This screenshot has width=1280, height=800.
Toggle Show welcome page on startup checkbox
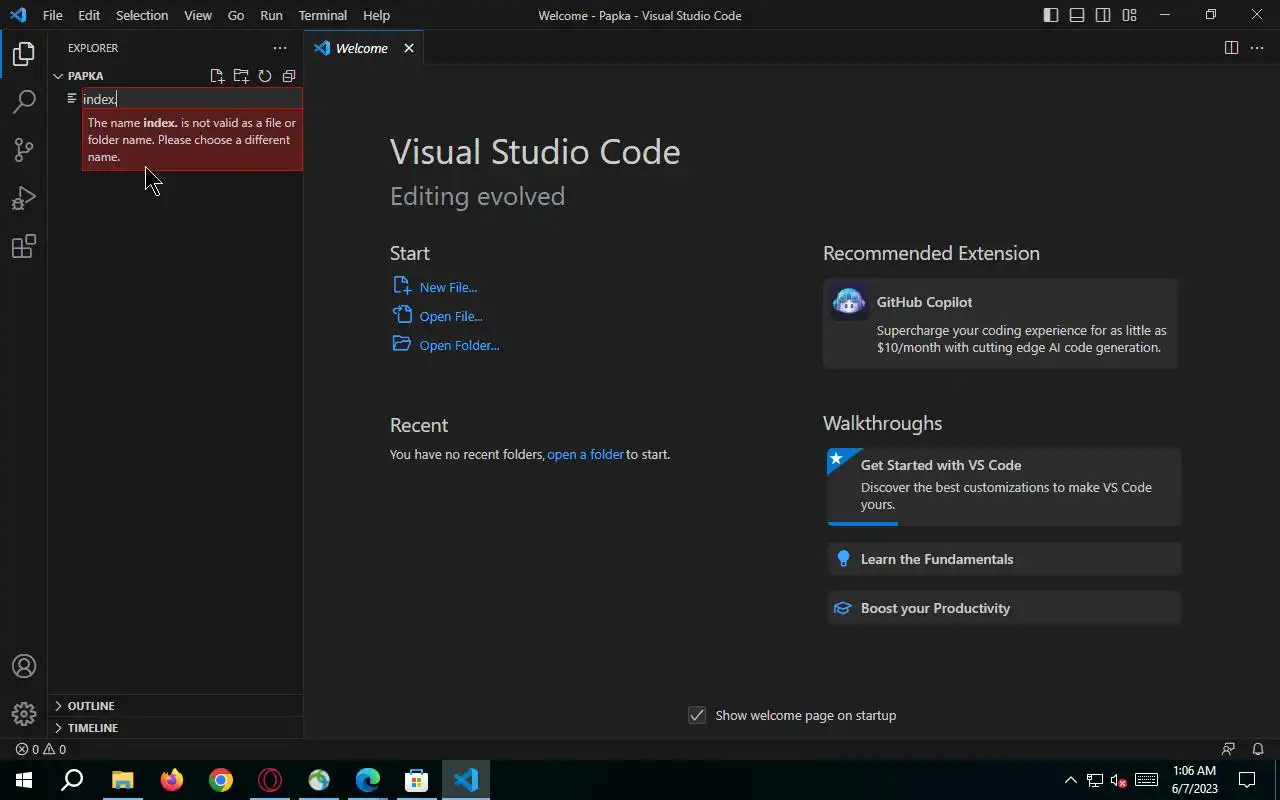click(697, 715)
